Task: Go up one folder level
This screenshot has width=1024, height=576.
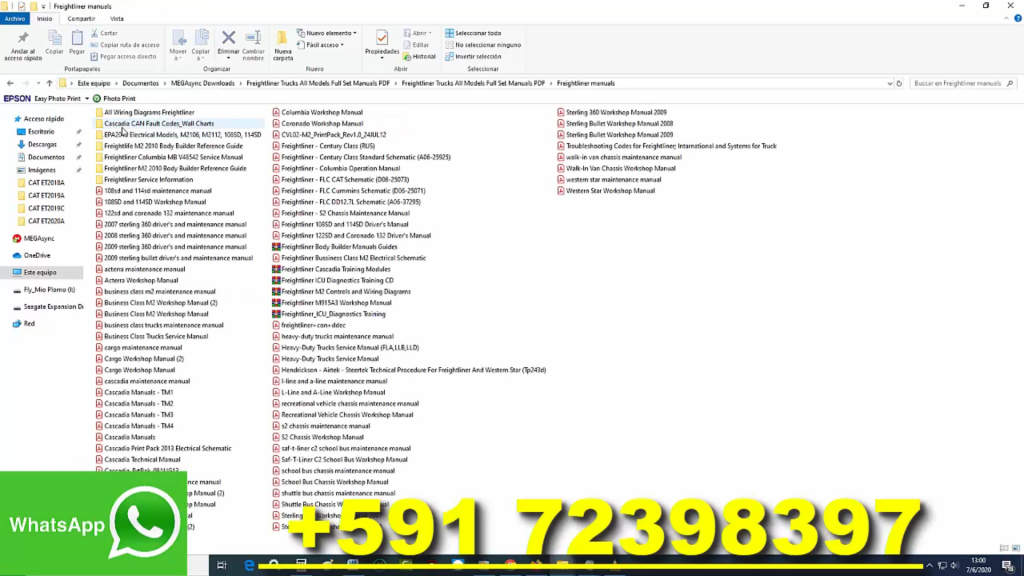Action: 49,84
